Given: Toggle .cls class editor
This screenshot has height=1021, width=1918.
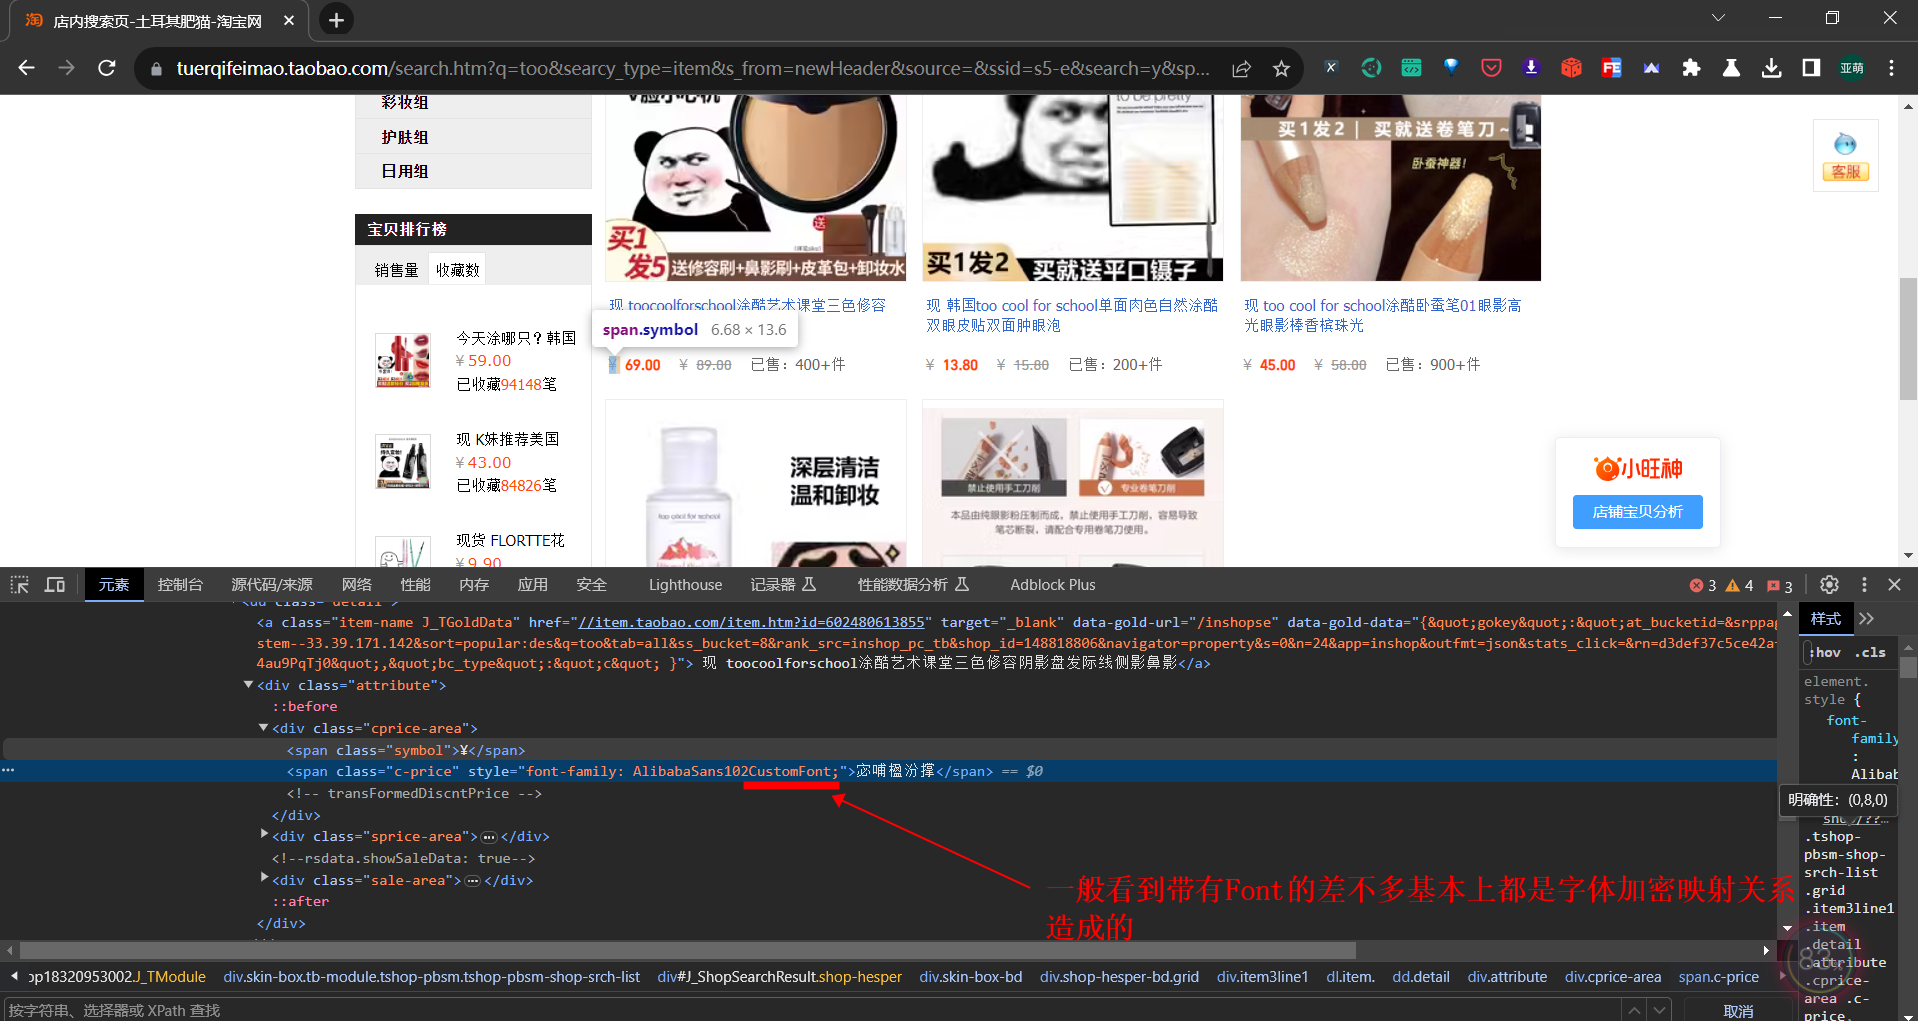Looking at the screenshot, I should [1870, 652].
